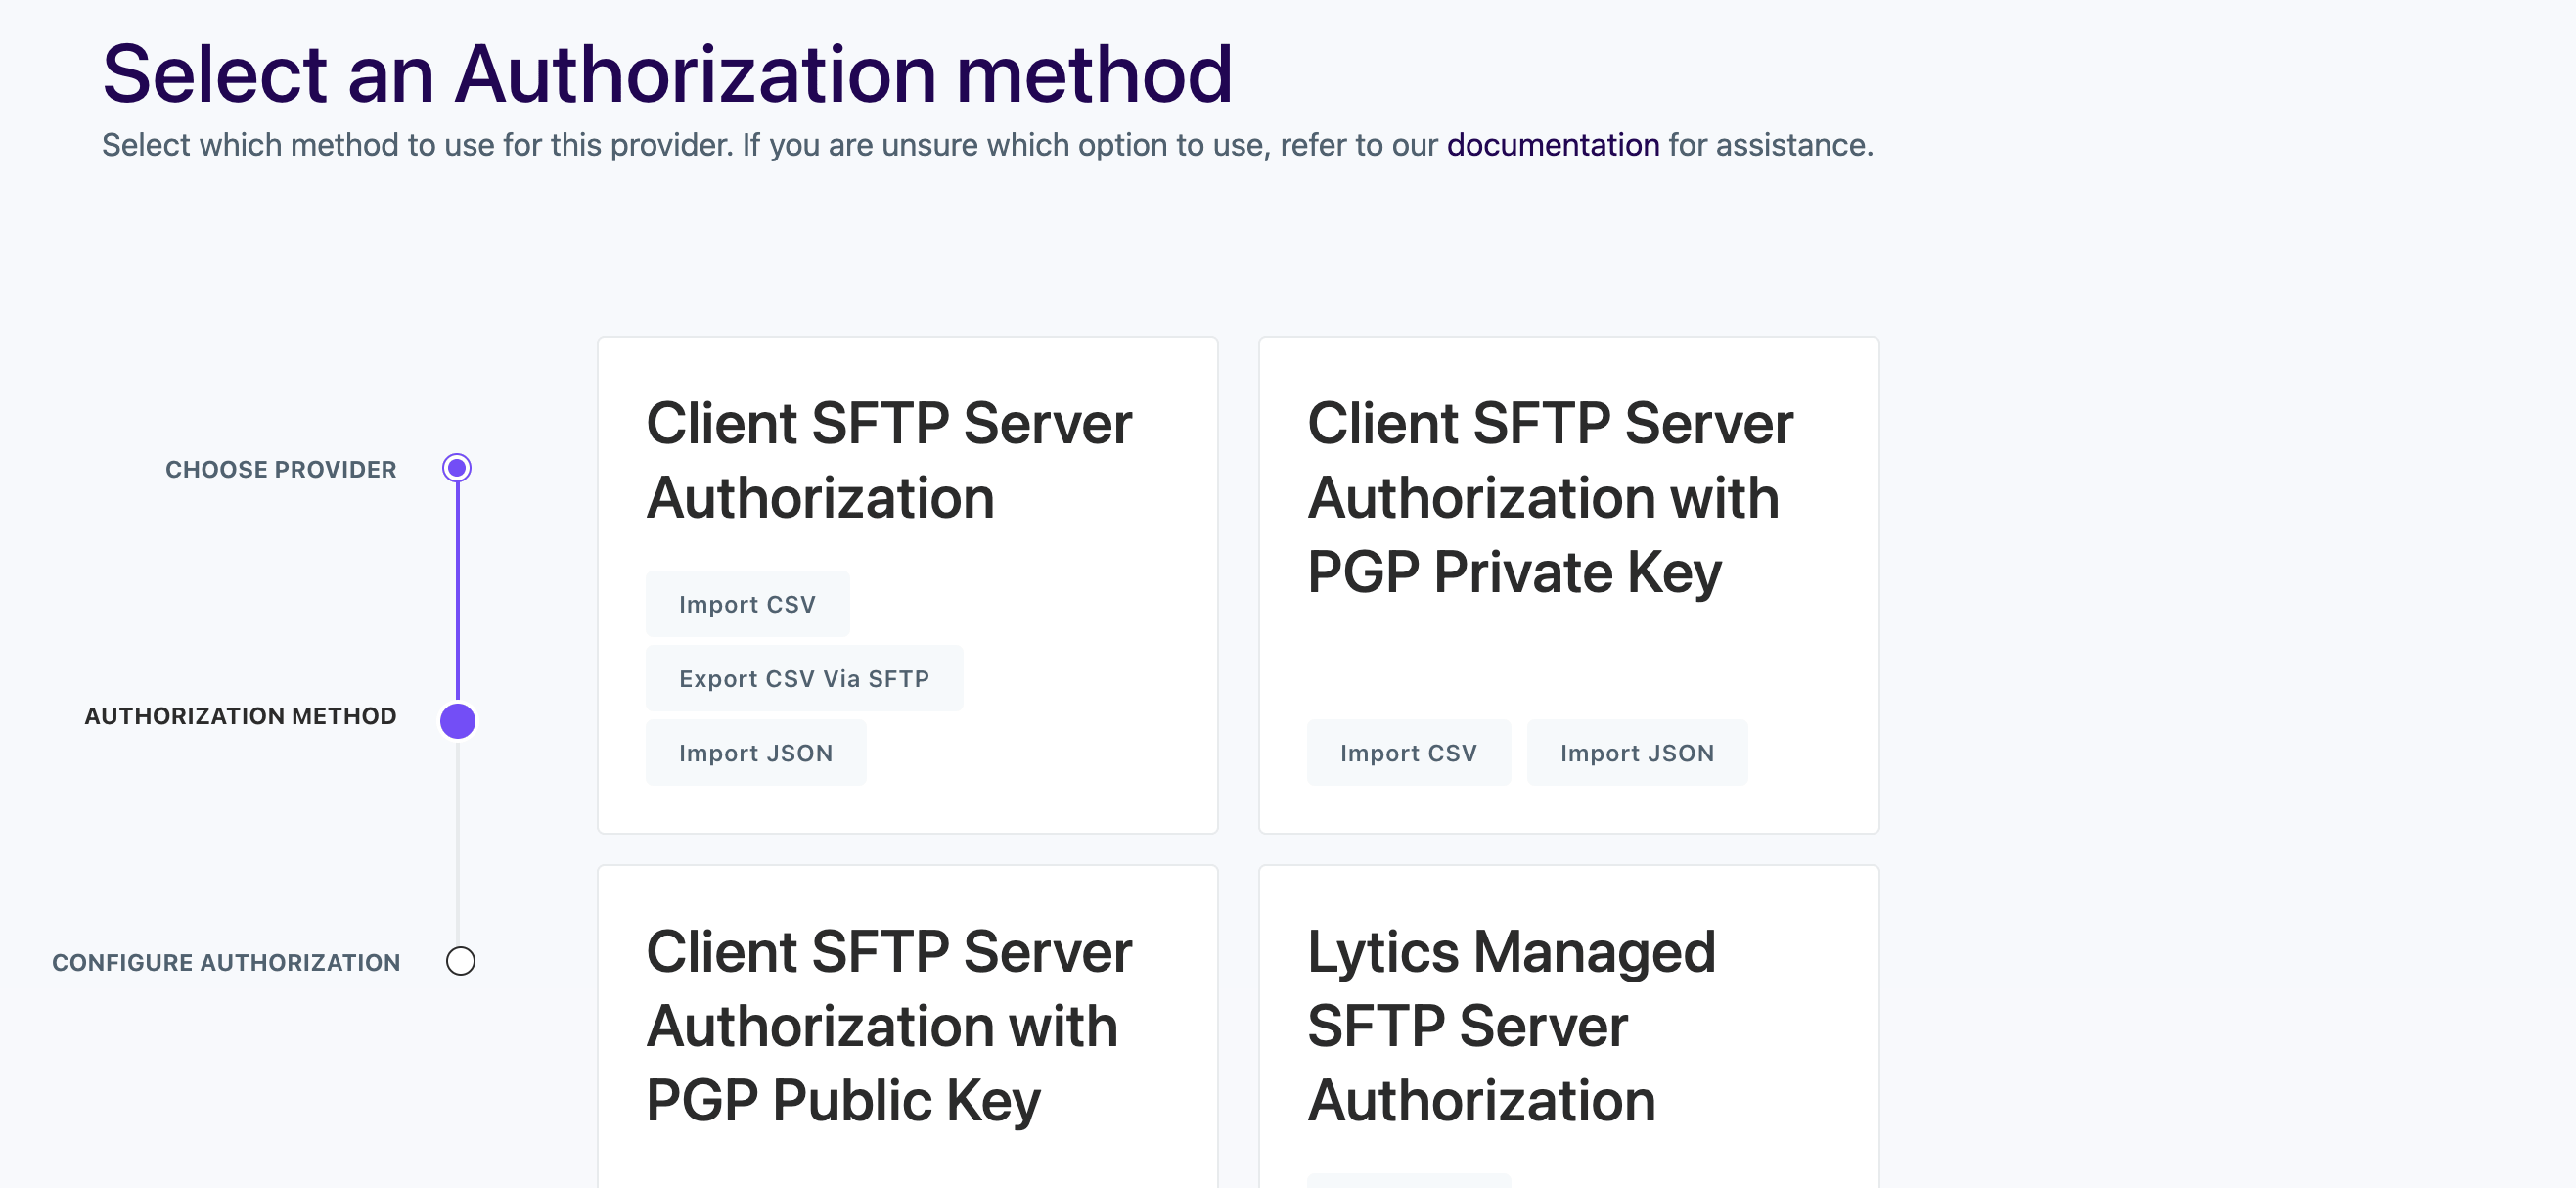This screenshot has width=2576, height=1188.
Task: Select PGP Private Key authorization card
Action: pyautogui.click(x=1549, y=497)
